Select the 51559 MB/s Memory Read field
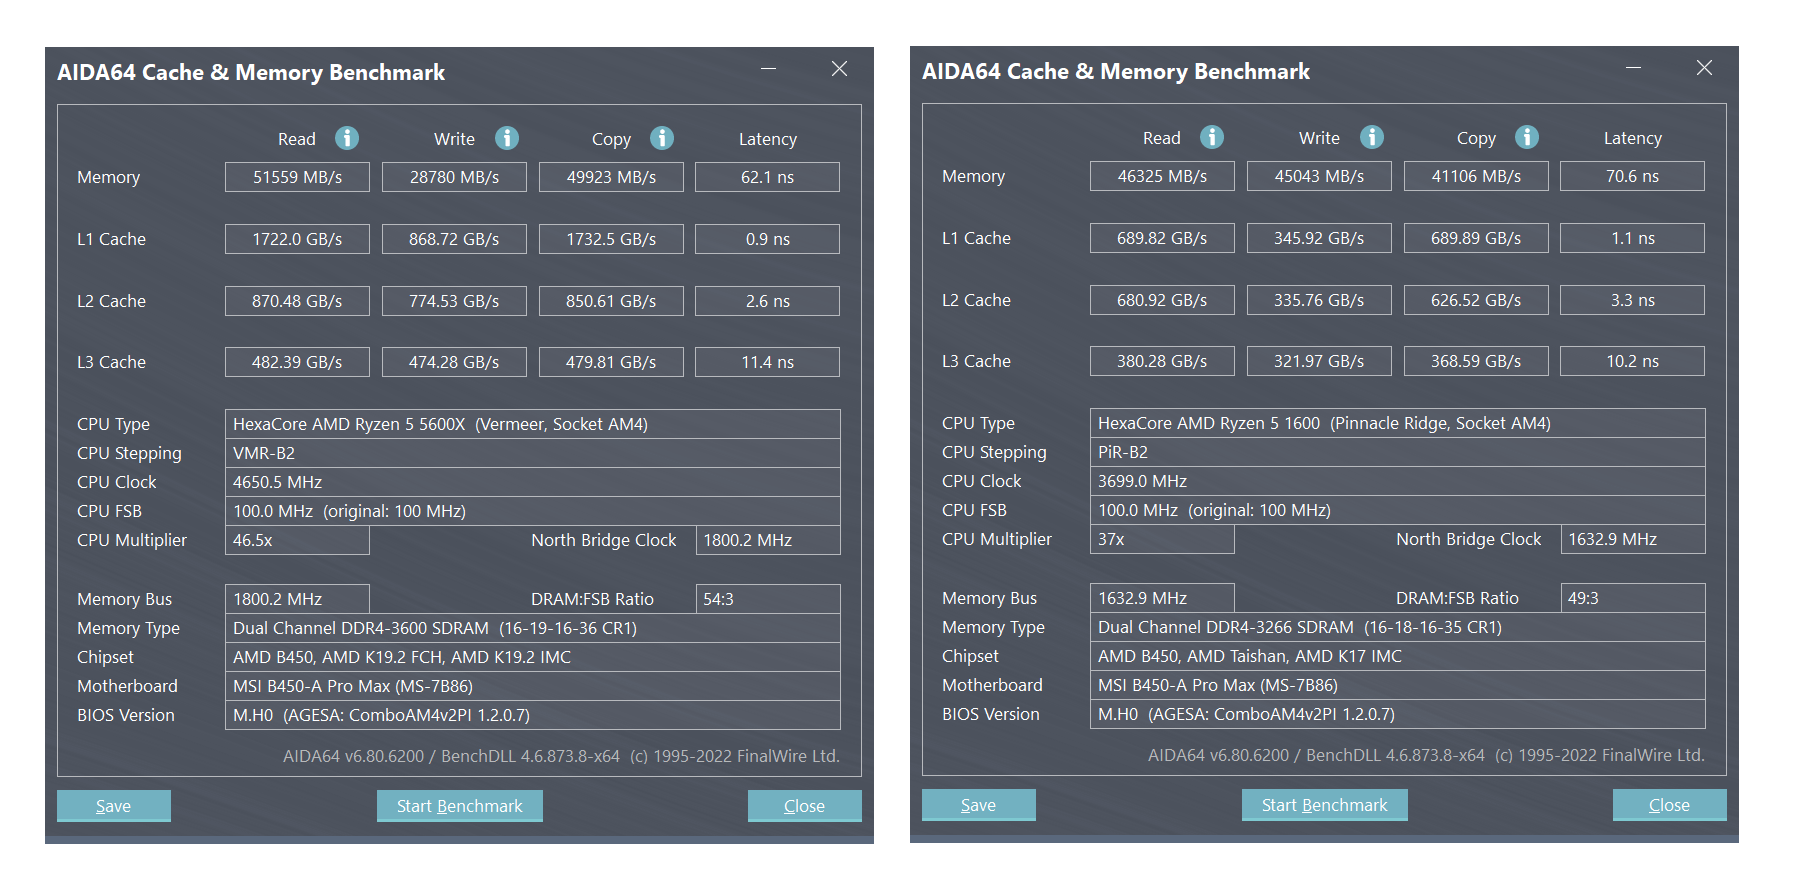1793x885 pixels. pos(297,177)
